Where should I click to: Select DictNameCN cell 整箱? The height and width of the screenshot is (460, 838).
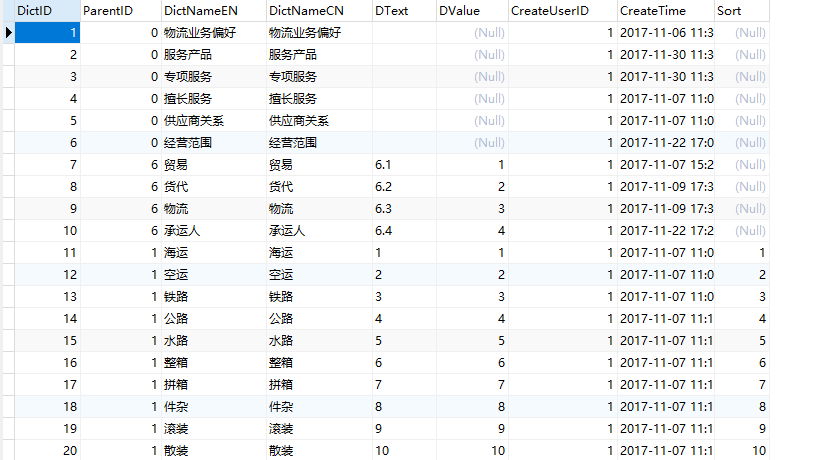click(x=319, y=363)
